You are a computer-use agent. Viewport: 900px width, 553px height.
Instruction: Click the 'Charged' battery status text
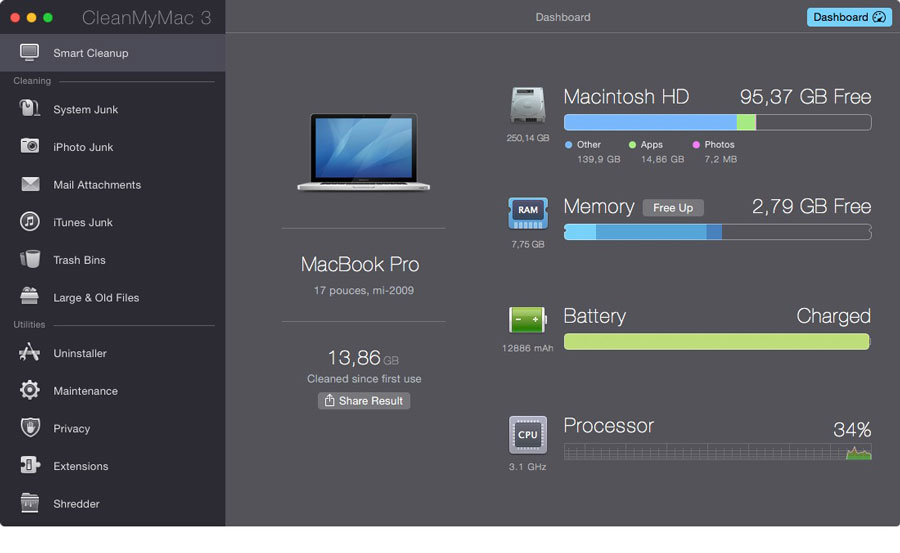click(x=833, y=316)
